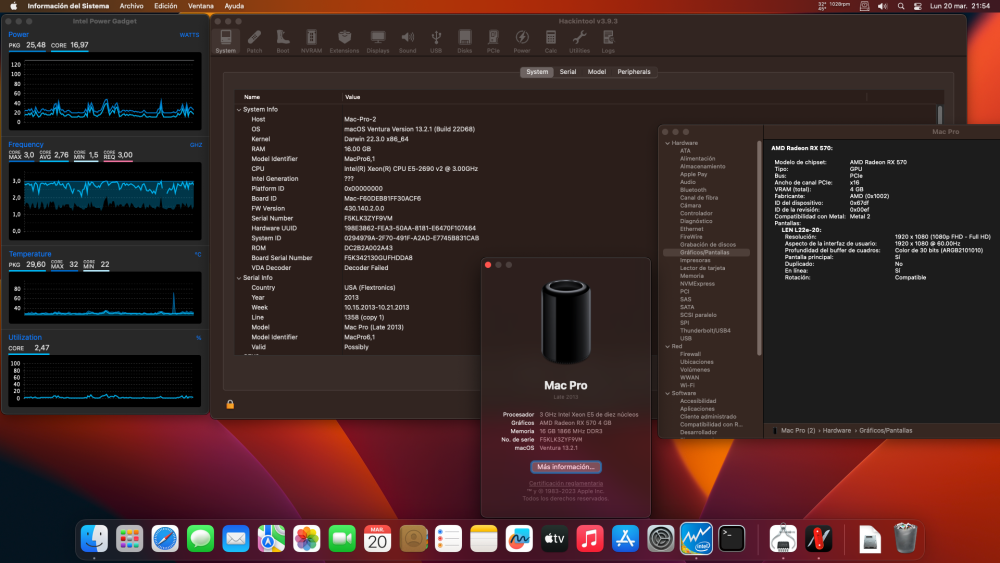Open the Disks section in Hackintool
The height and width of the screenshot is (563, 1000).
tap(465, 41)
